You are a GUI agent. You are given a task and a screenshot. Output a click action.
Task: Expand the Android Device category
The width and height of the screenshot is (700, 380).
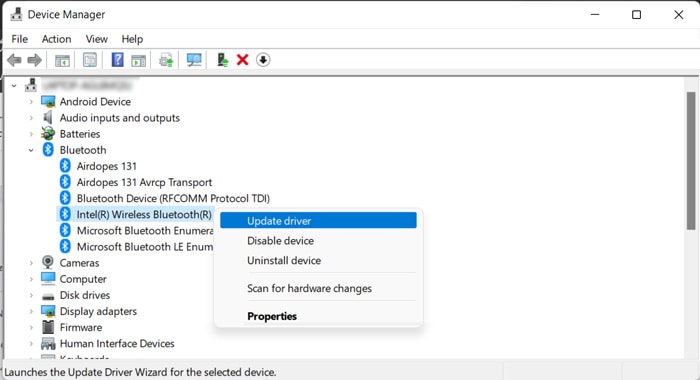pos(31,102)
